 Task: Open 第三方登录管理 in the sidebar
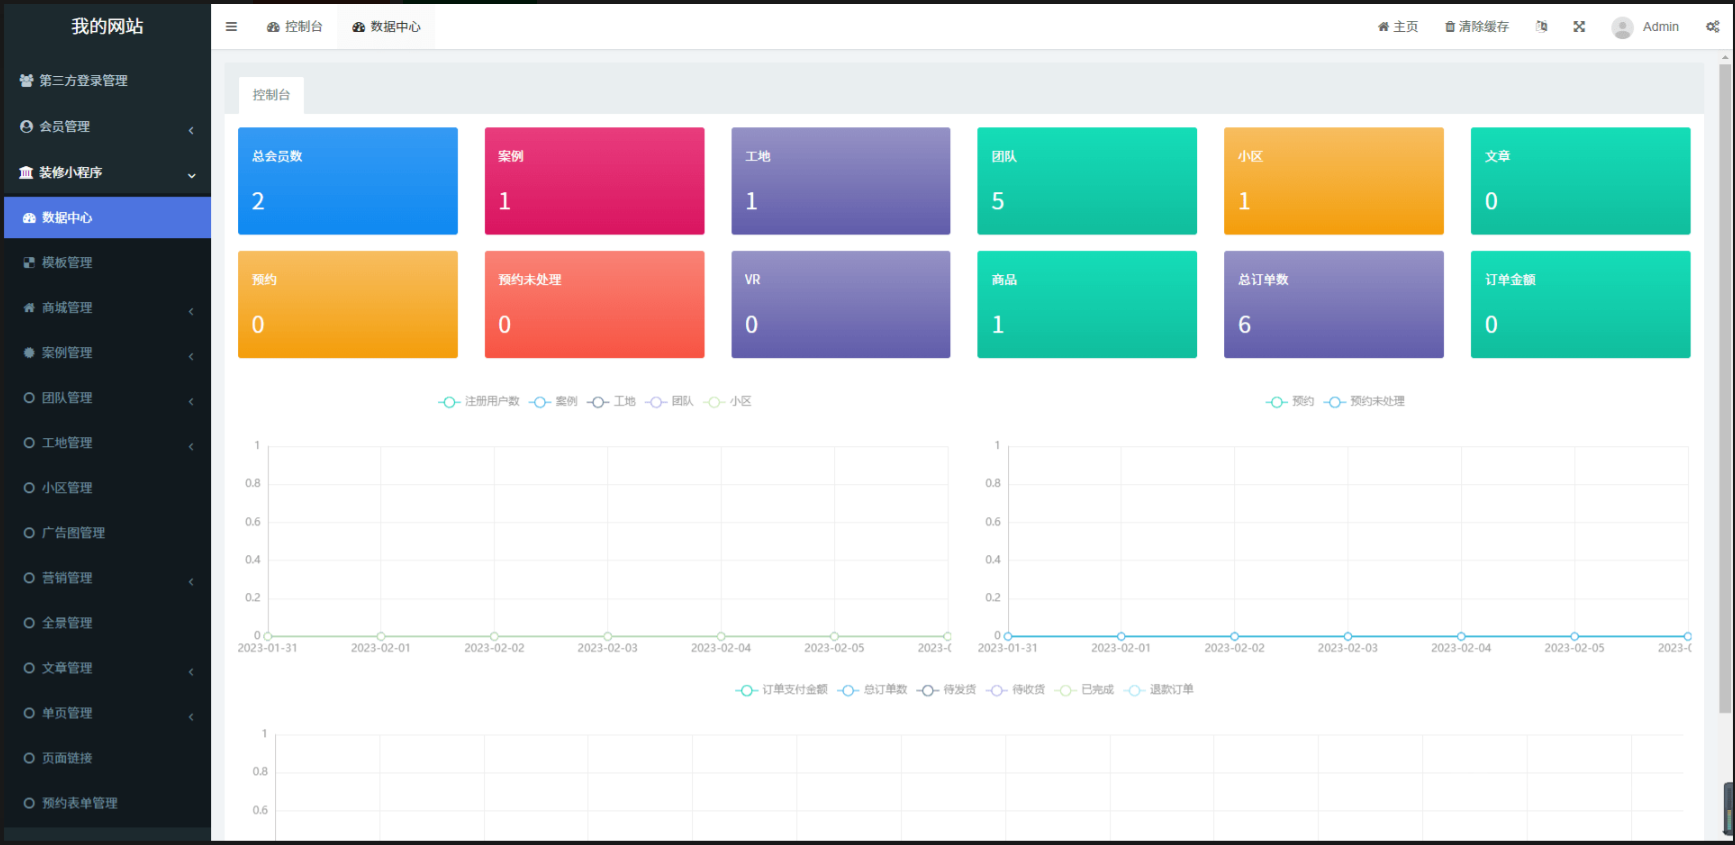[83, 81]
